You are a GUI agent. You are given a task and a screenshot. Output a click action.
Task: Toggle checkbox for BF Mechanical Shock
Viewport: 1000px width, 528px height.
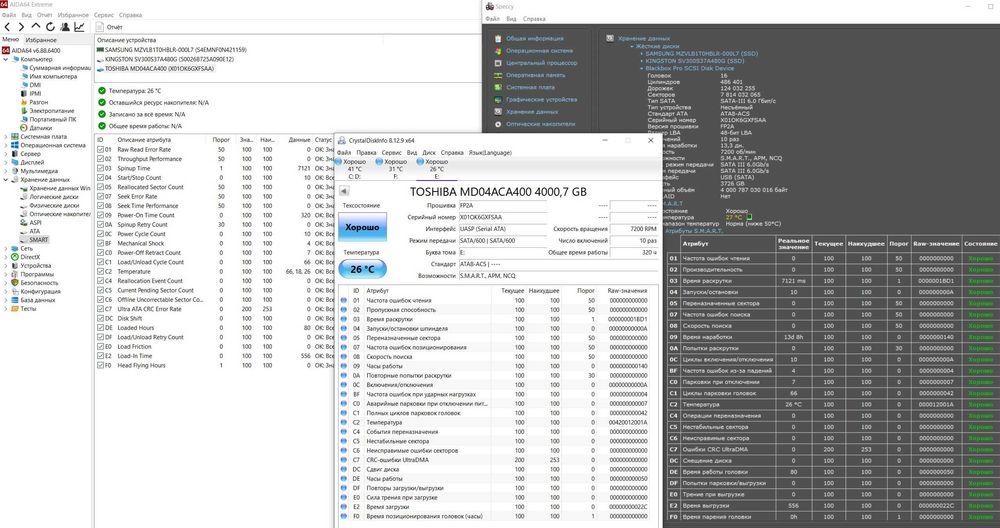[x=100, y=243]
